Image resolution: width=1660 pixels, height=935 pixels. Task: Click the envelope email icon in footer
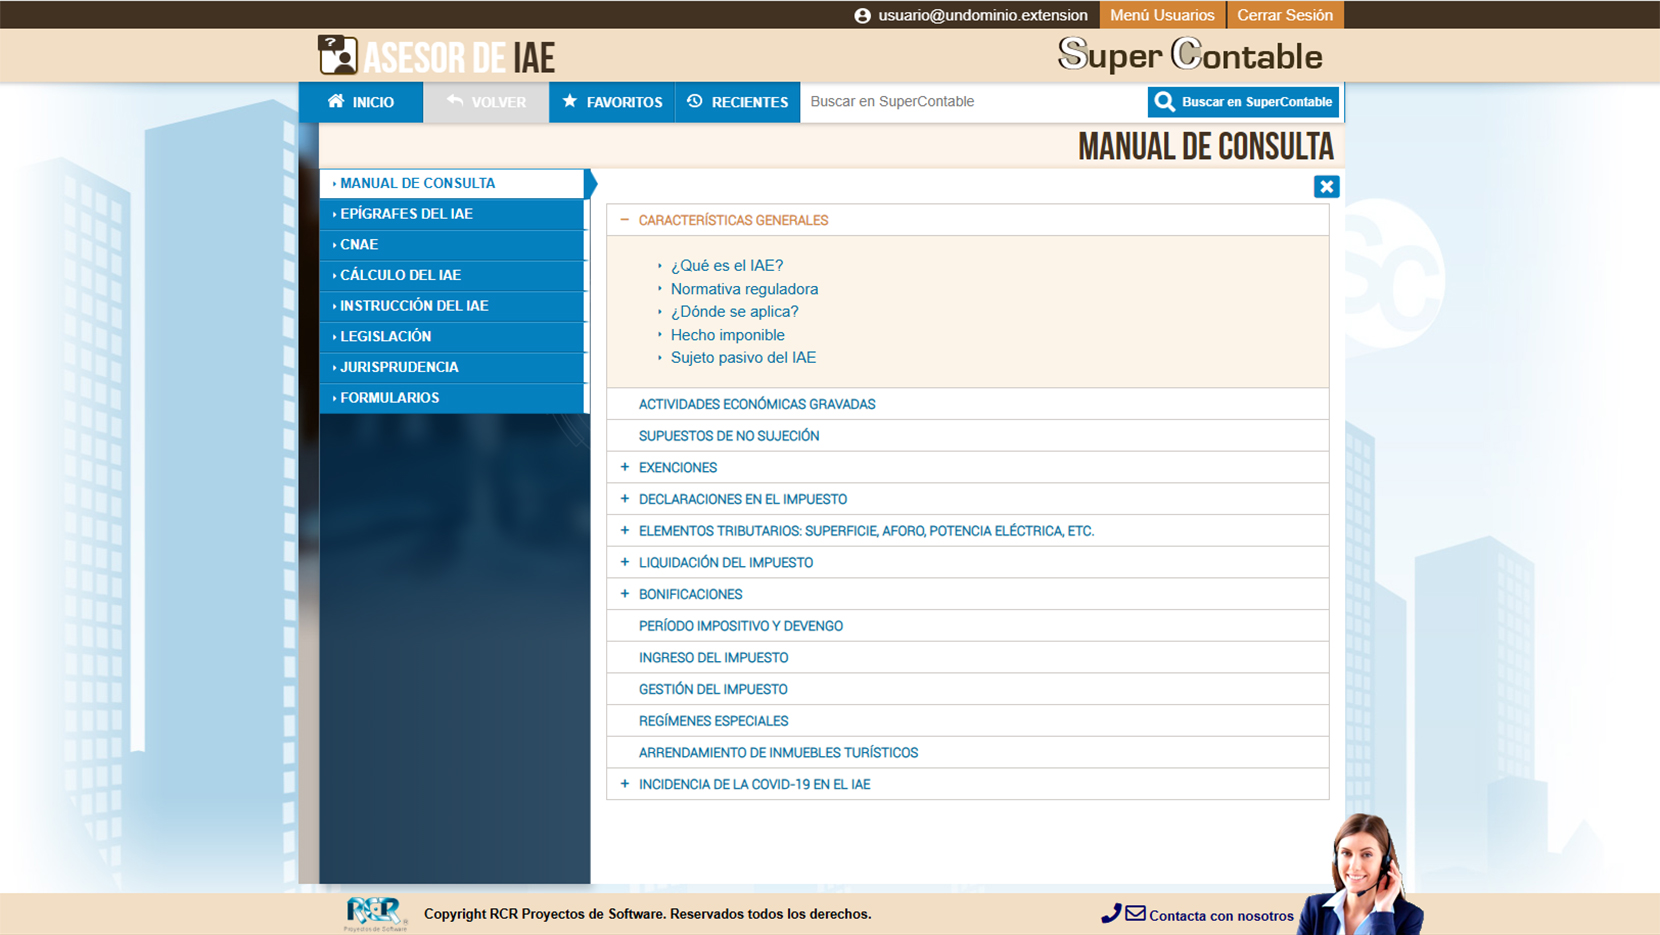pos(1135,913)
